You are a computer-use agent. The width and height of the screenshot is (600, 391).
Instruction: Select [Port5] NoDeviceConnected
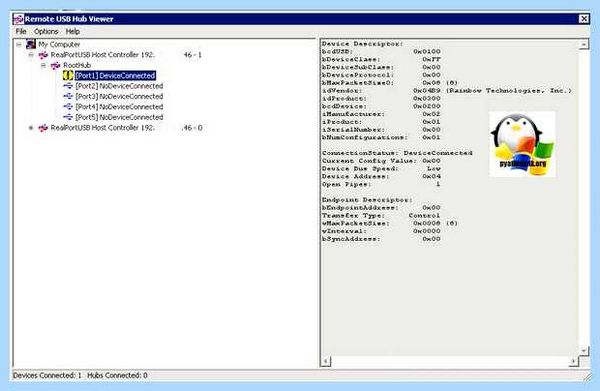[x=119, y=117]
